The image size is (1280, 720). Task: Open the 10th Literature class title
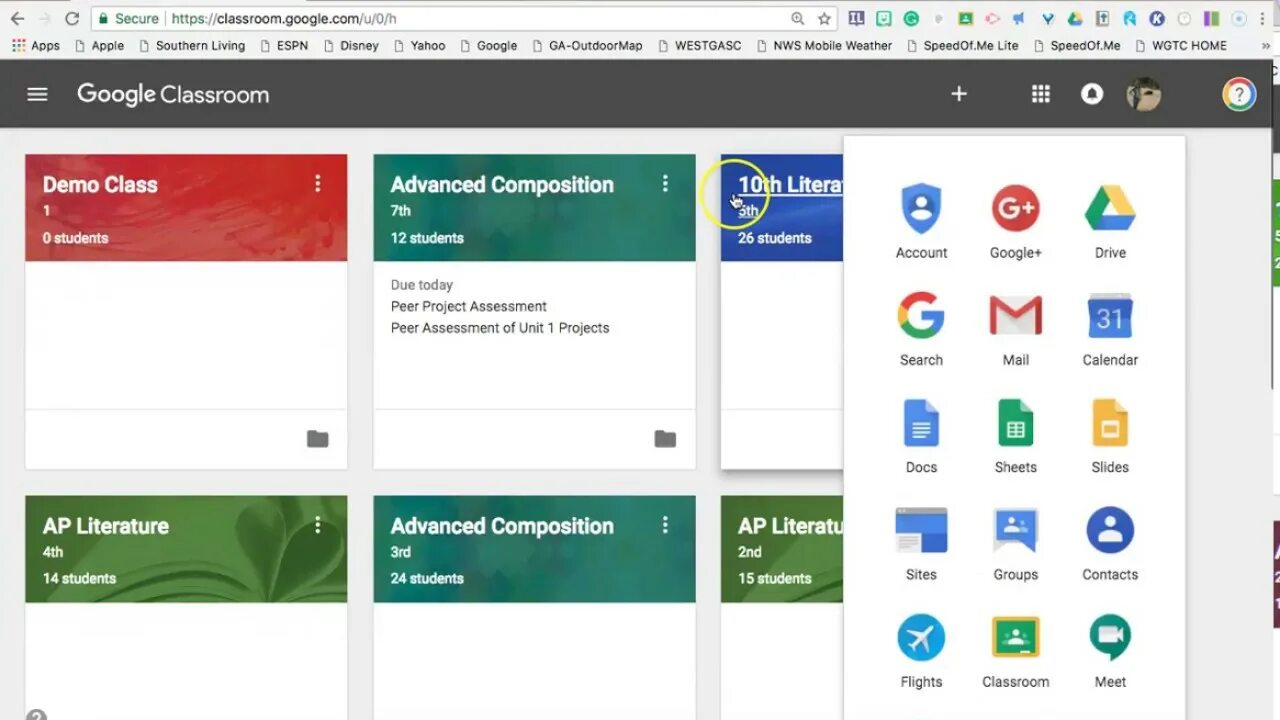pos(789,185)
